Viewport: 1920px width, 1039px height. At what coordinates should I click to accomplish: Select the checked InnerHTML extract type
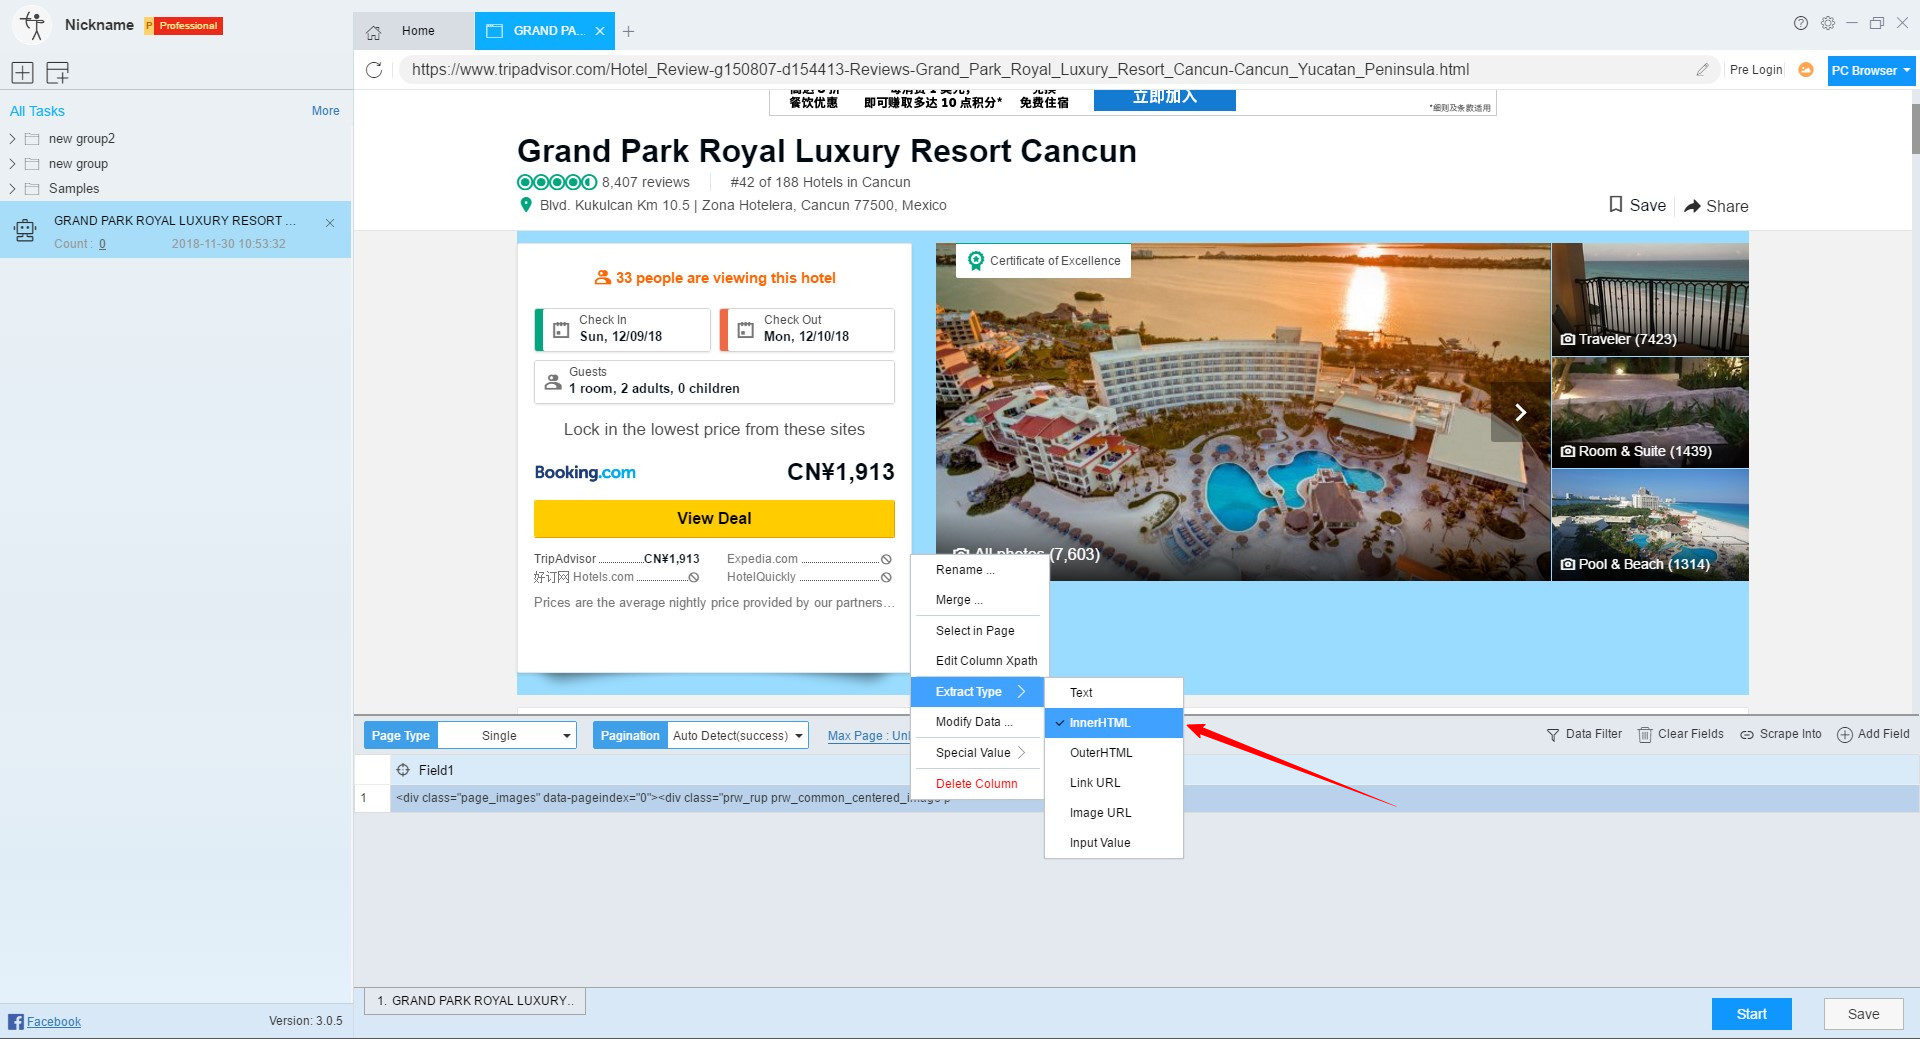point(1100,723)
